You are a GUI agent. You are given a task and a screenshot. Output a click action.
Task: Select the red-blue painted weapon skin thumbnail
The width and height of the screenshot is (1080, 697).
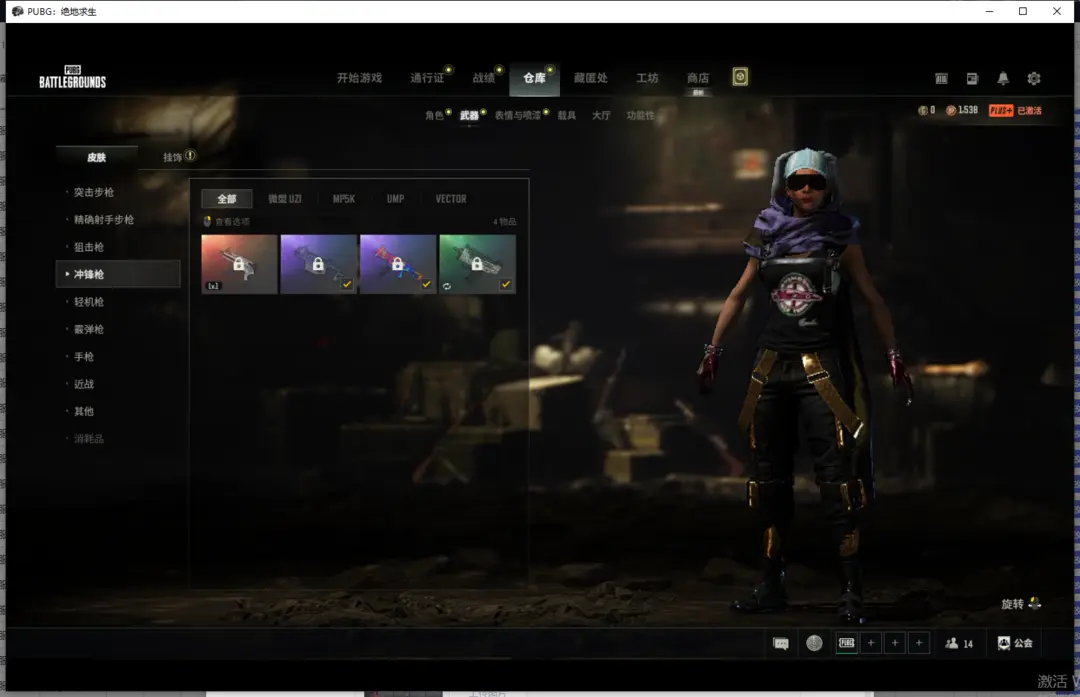click(x=398, y=264)
